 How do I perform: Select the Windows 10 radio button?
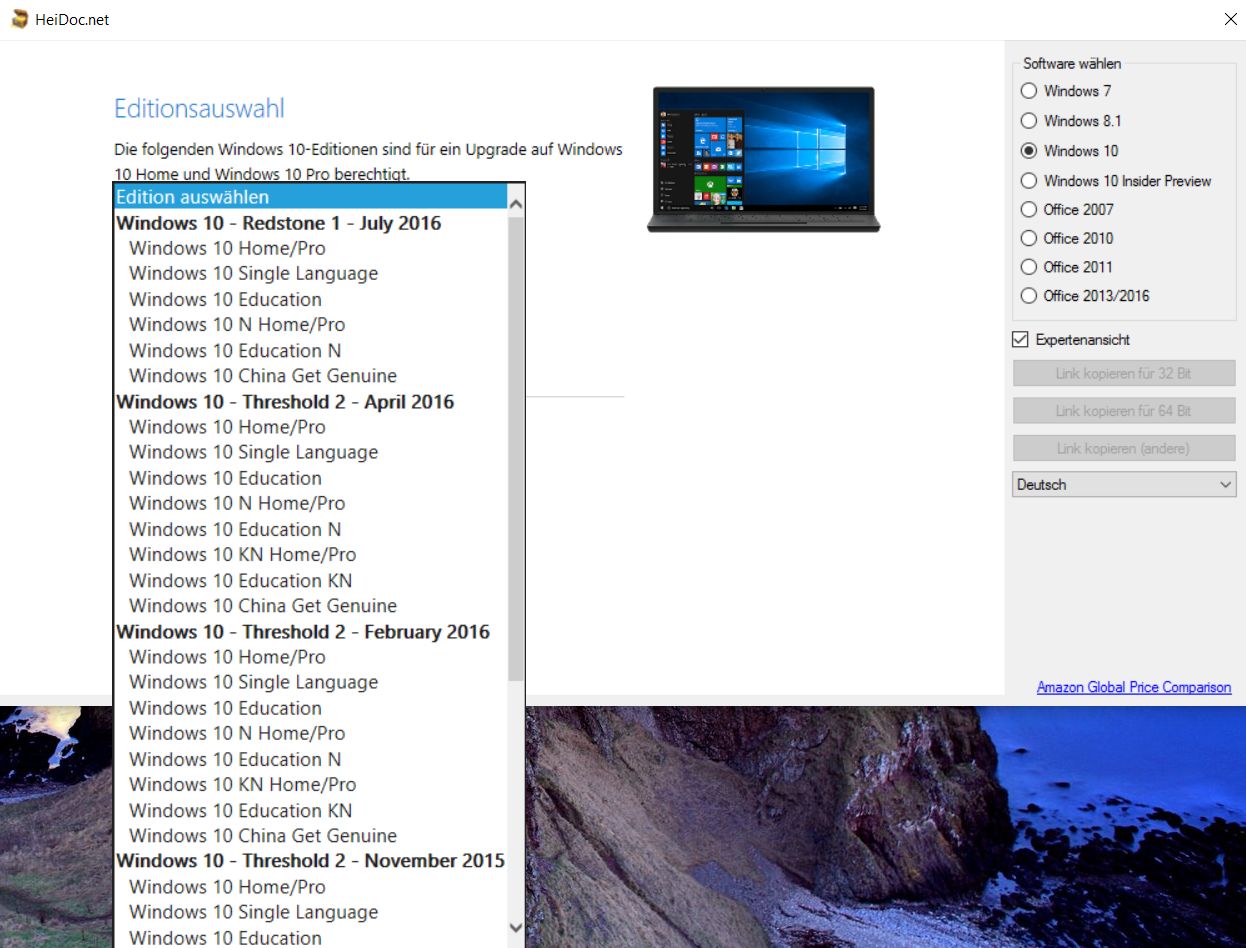click(x=1028, y=151)
